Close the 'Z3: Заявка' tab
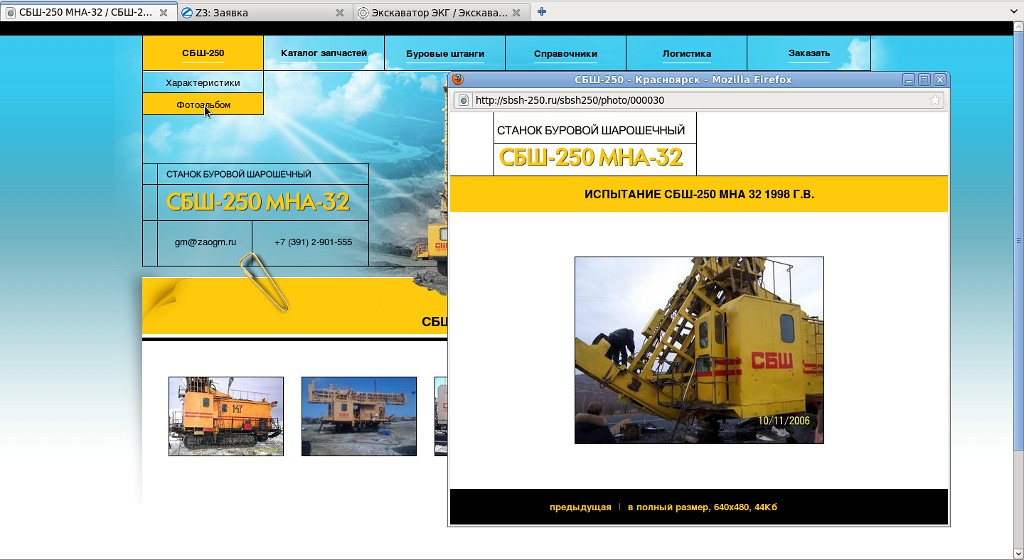Image resolution: width=1024 pixels, height=560 pixels. pyautogui.click(x=340, y=13)
